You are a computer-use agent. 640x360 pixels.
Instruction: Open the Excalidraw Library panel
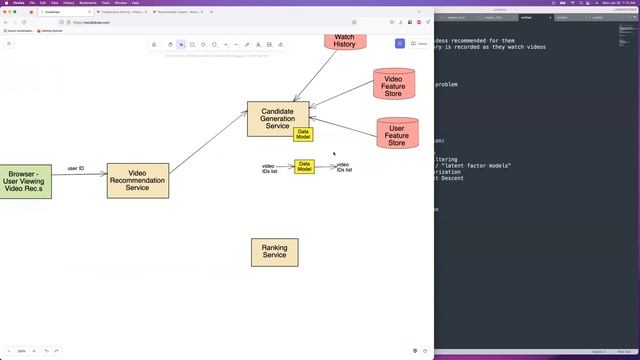[419, 43]
